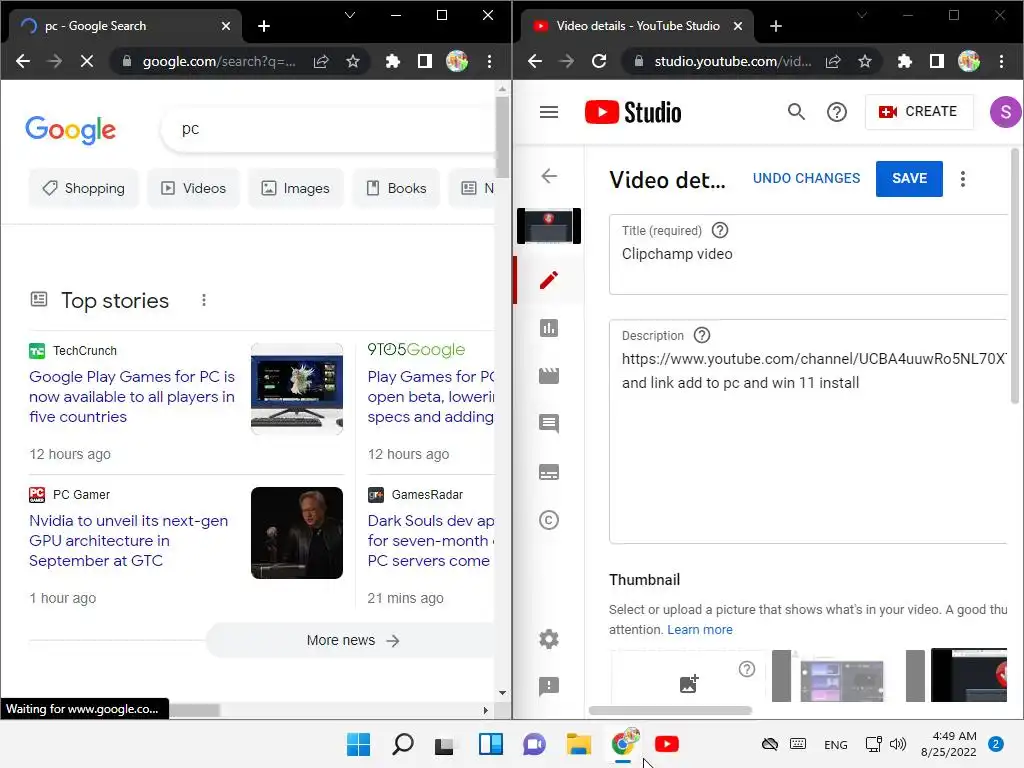The image size is (1024, 768).
Task: Go back in the Google Search window
Action: (23, 61)
